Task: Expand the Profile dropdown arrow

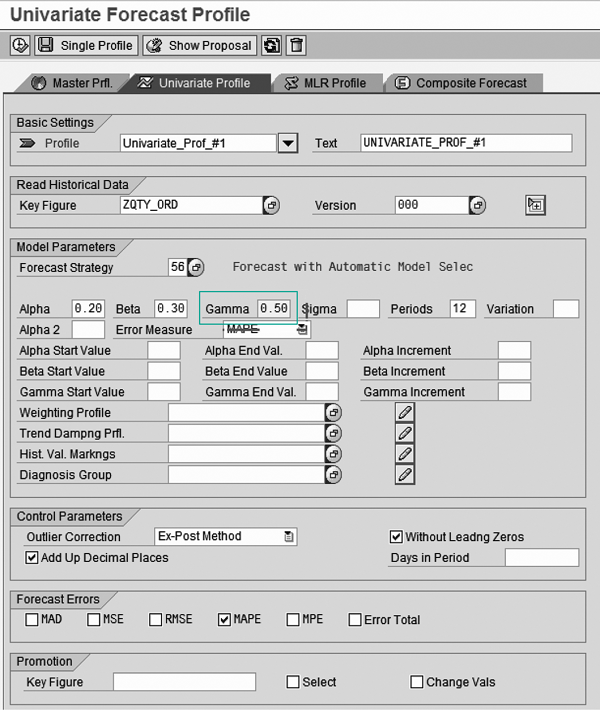Action: [x=288, y=144]
